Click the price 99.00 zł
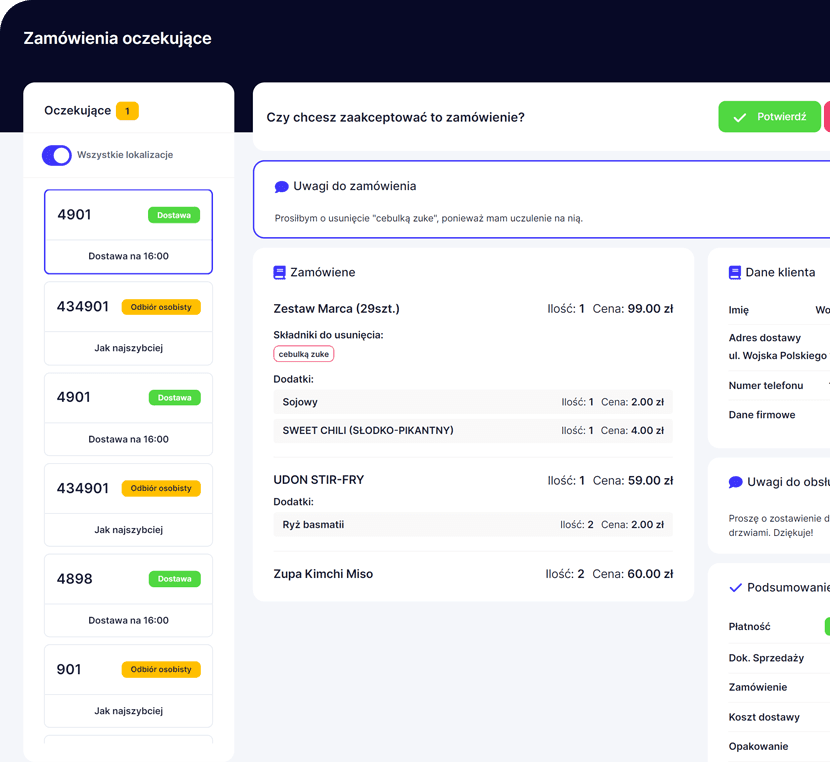Screen dimensions: 830x762 (650, 309)
